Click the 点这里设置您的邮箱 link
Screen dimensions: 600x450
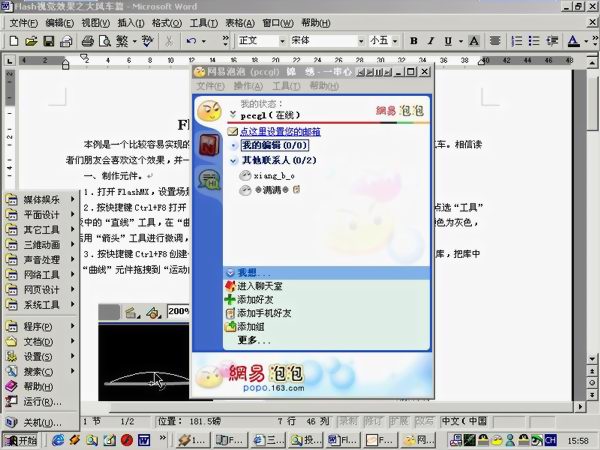tap(280, 131)
